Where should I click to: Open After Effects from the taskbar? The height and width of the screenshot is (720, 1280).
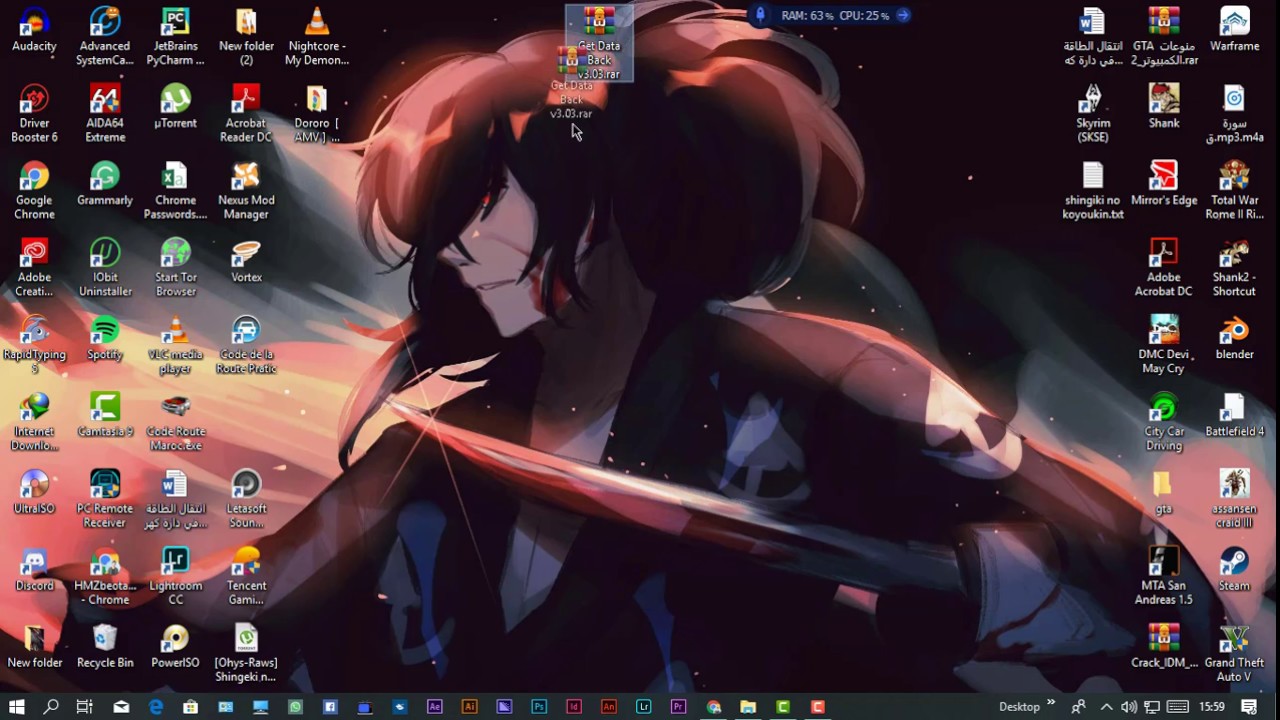coord(434,707)
